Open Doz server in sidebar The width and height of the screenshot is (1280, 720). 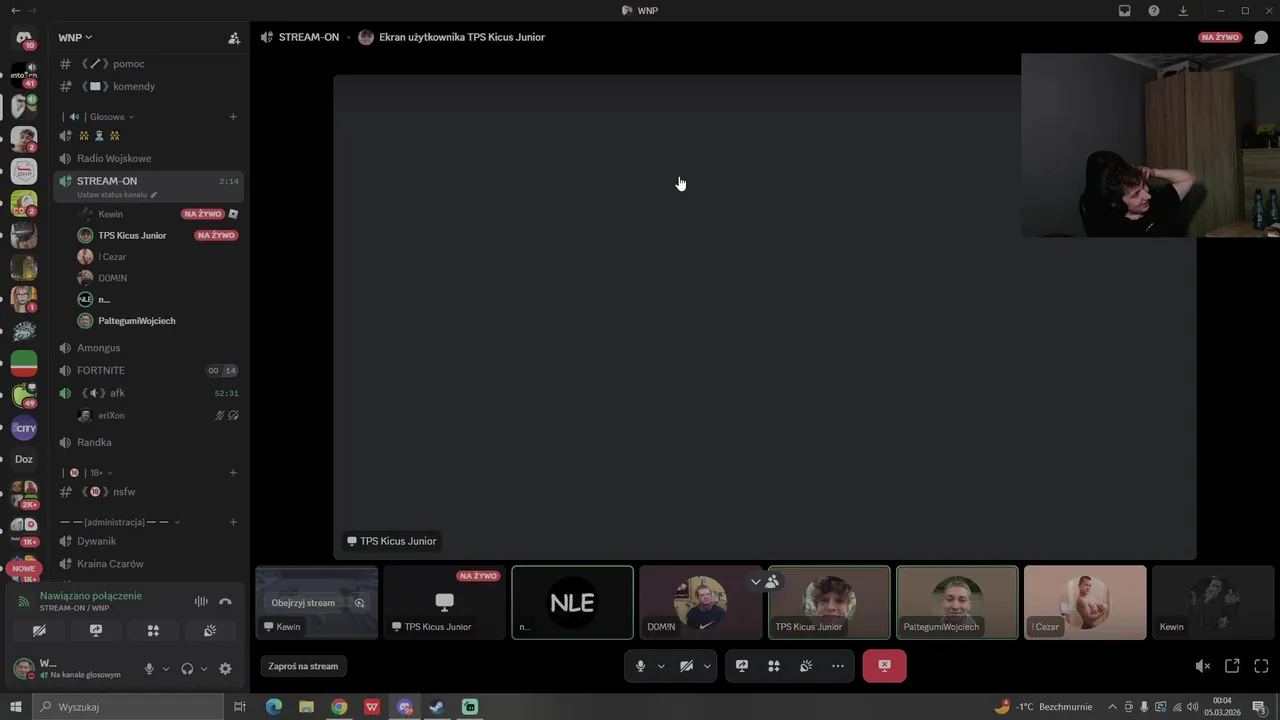tap(24, 460)
